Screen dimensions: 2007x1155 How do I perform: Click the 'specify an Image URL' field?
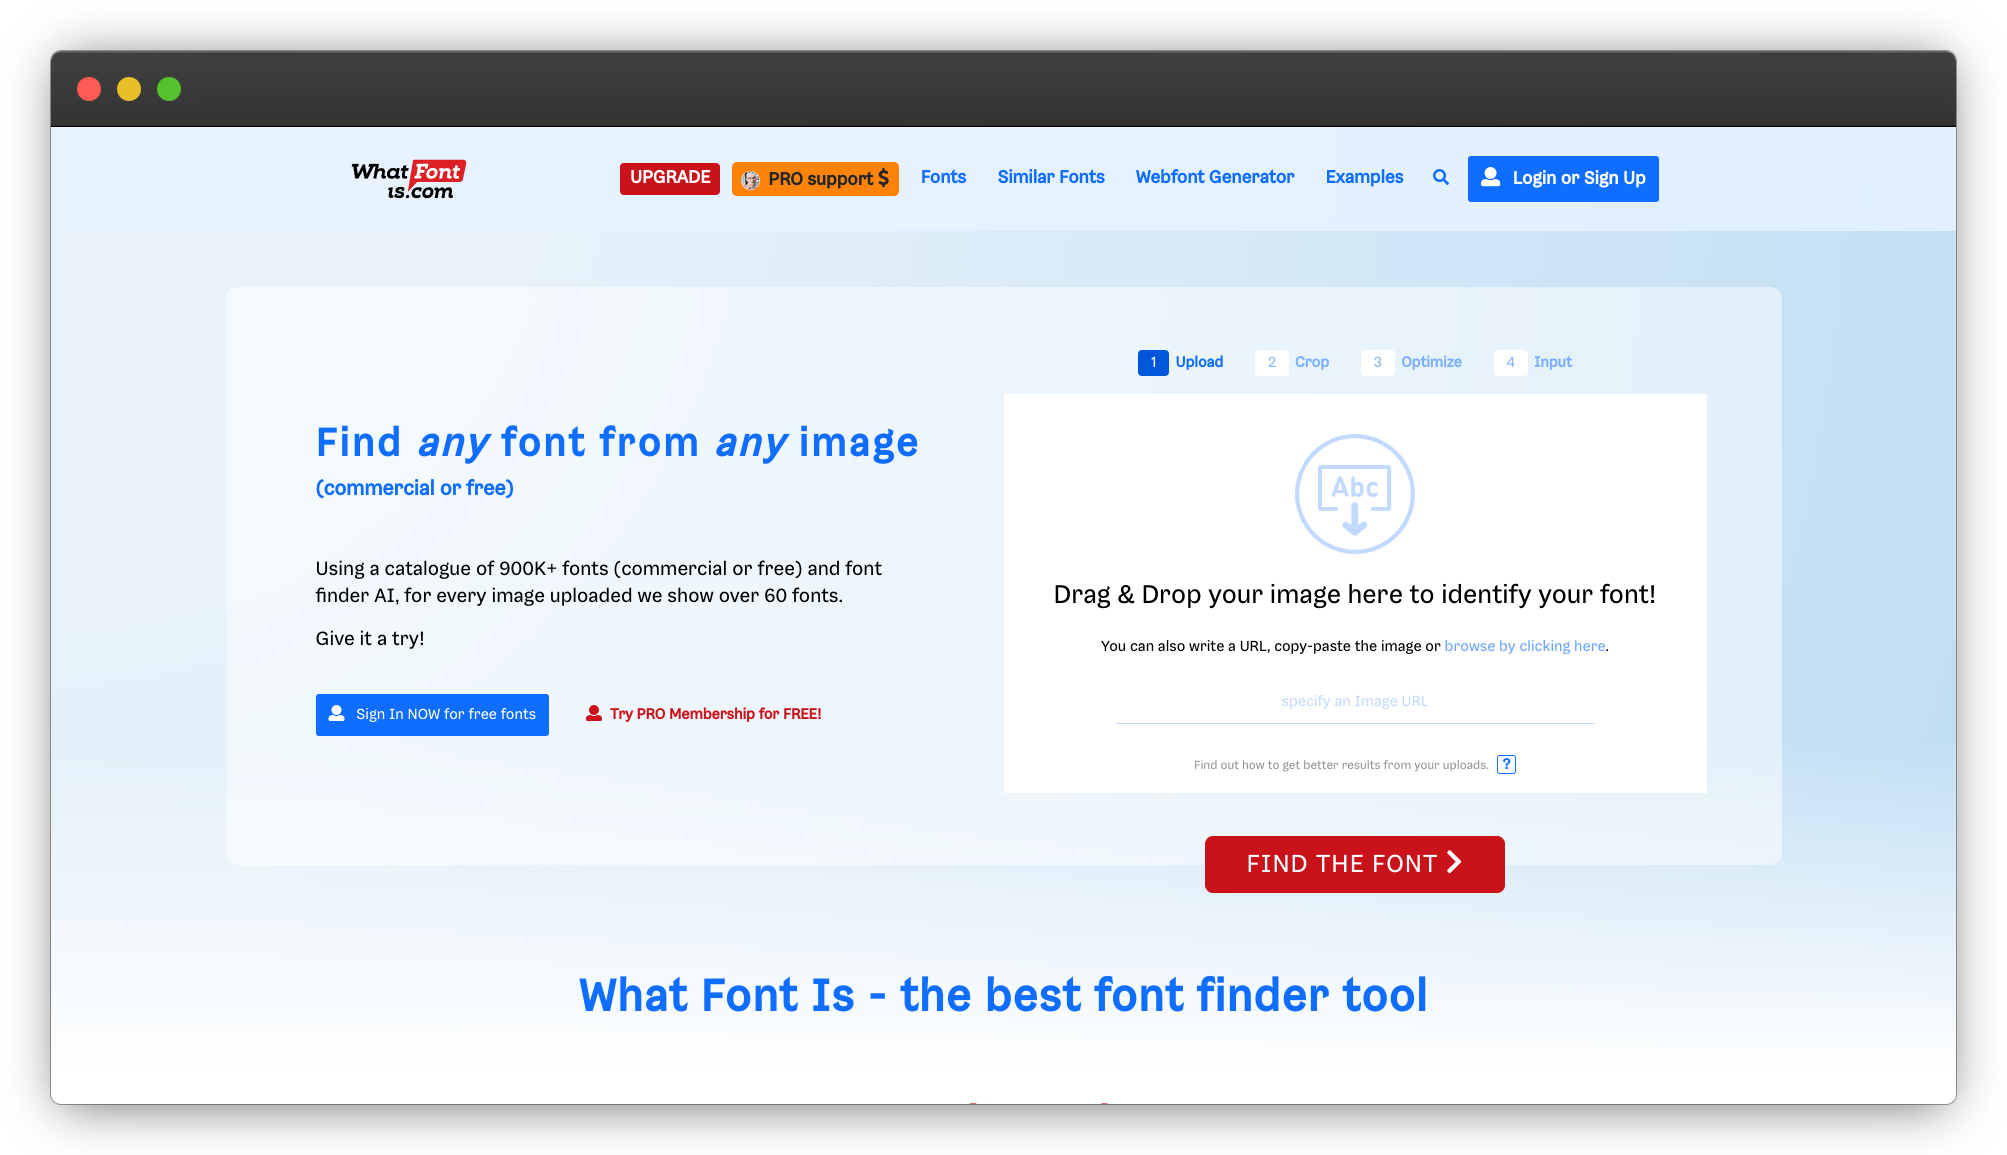click(1354, 702)
